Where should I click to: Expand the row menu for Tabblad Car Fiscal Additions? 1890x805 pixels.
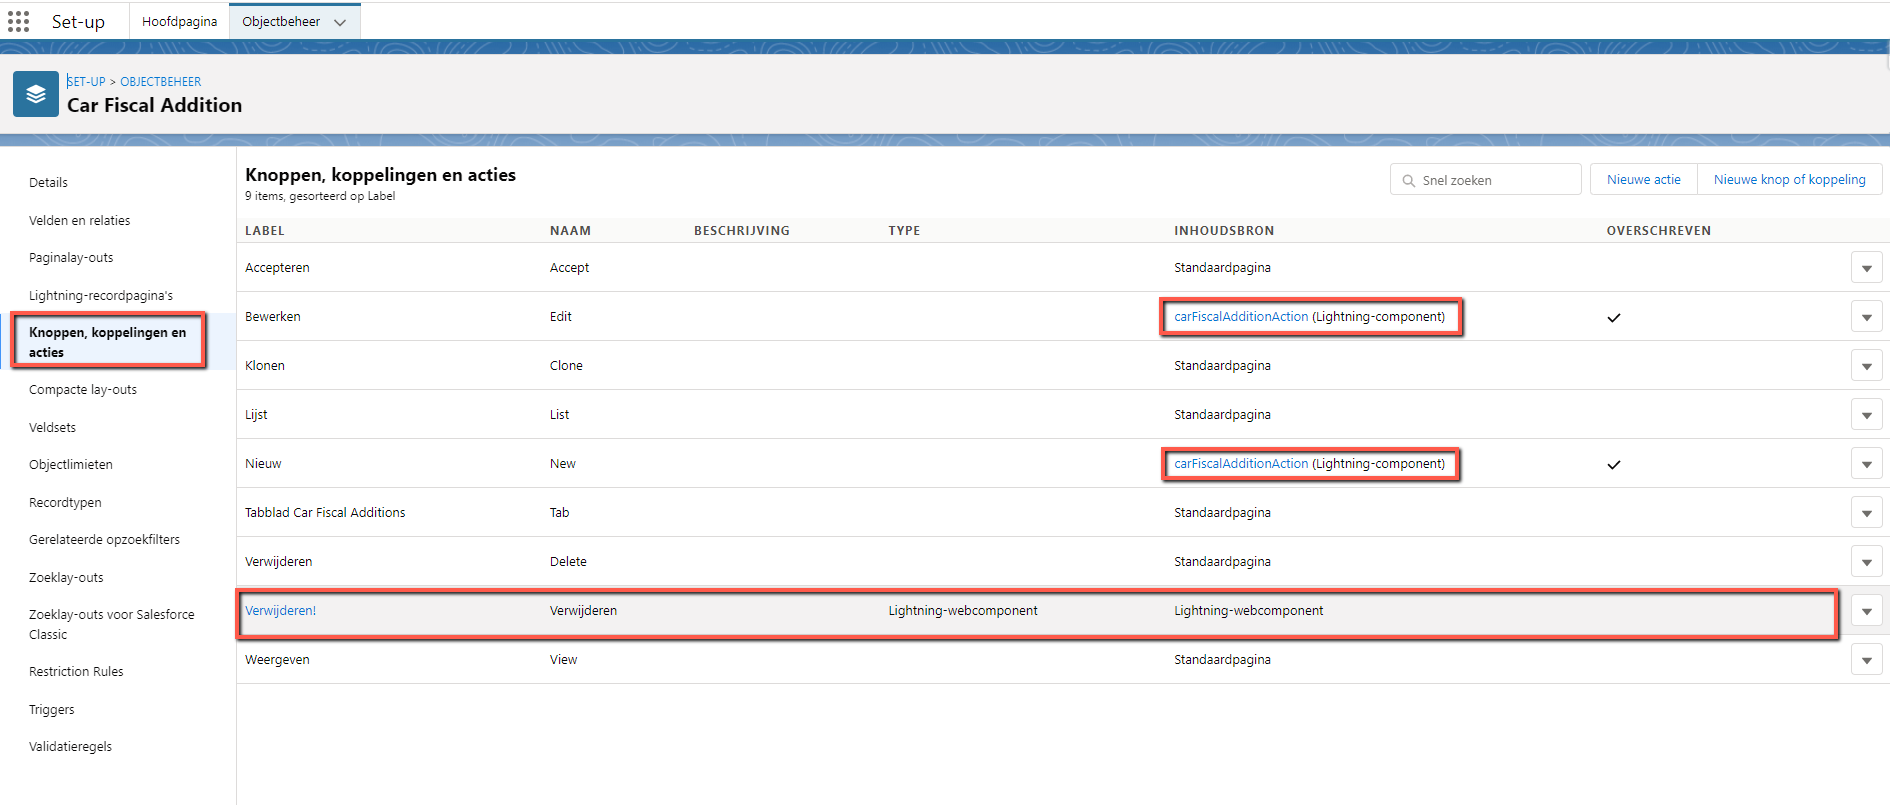[x=1866, y=513]
